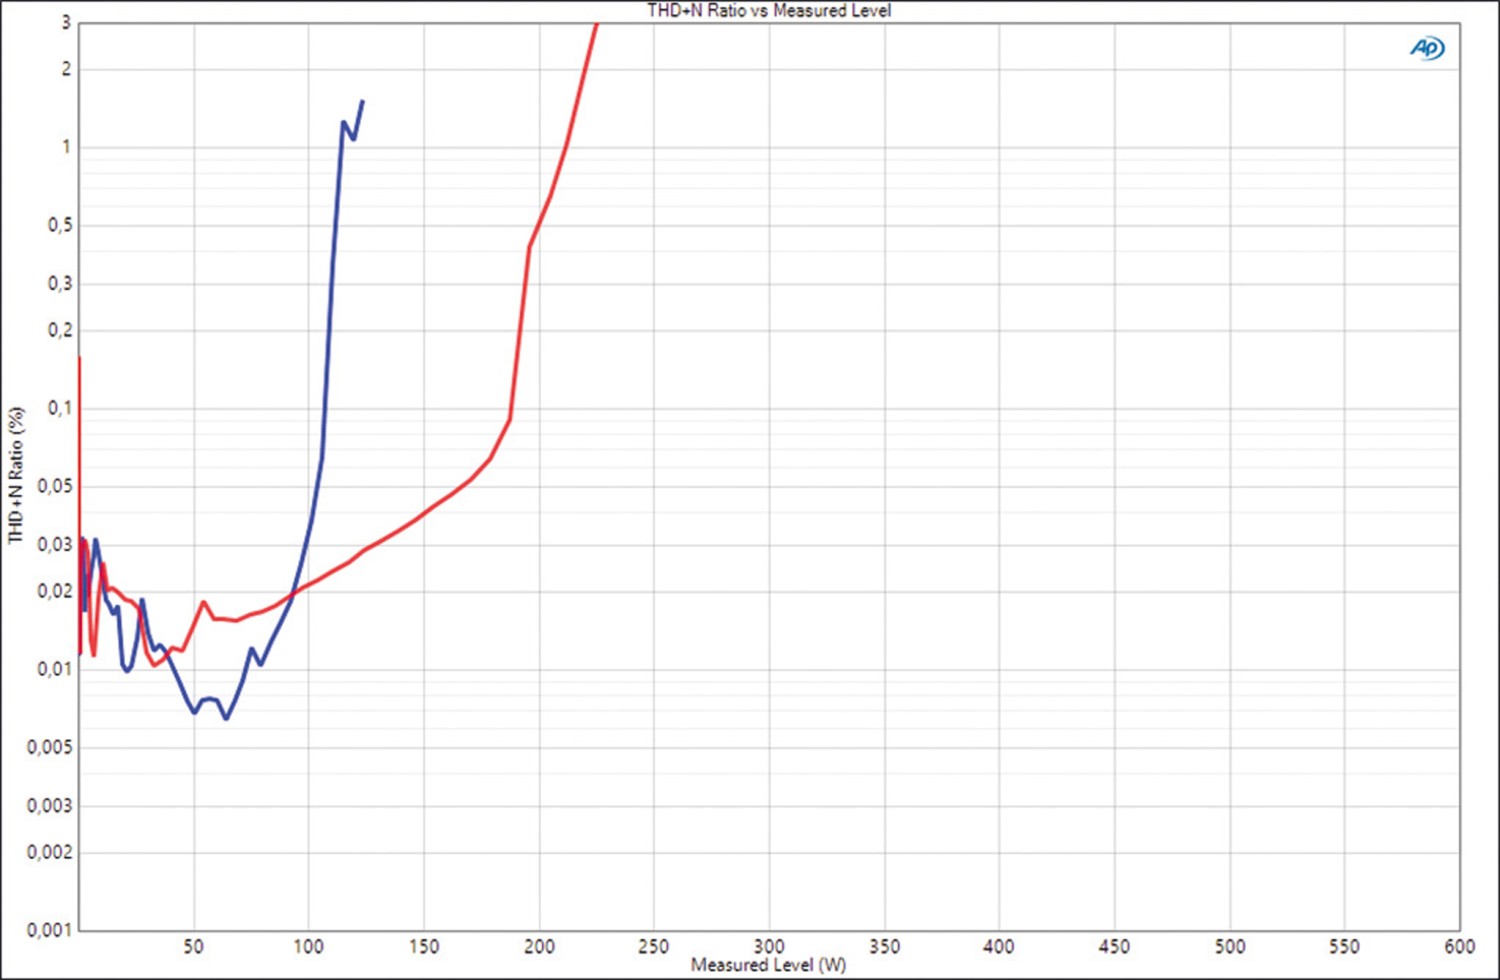Screen dimensions: 1500x980
Task: Click where the blue and red curves cross near 100 W
Action: click(294, 592)
